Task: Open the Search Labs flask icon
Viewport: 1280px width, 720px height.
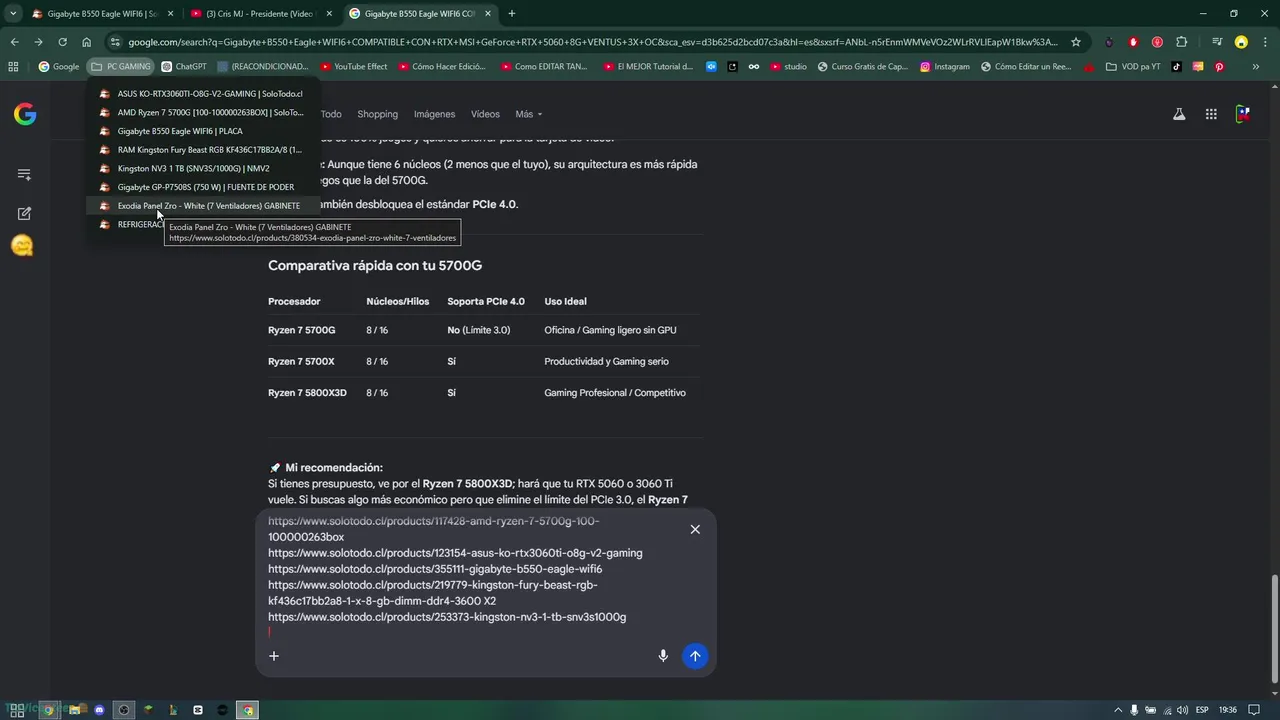Action: [1179, 114]
